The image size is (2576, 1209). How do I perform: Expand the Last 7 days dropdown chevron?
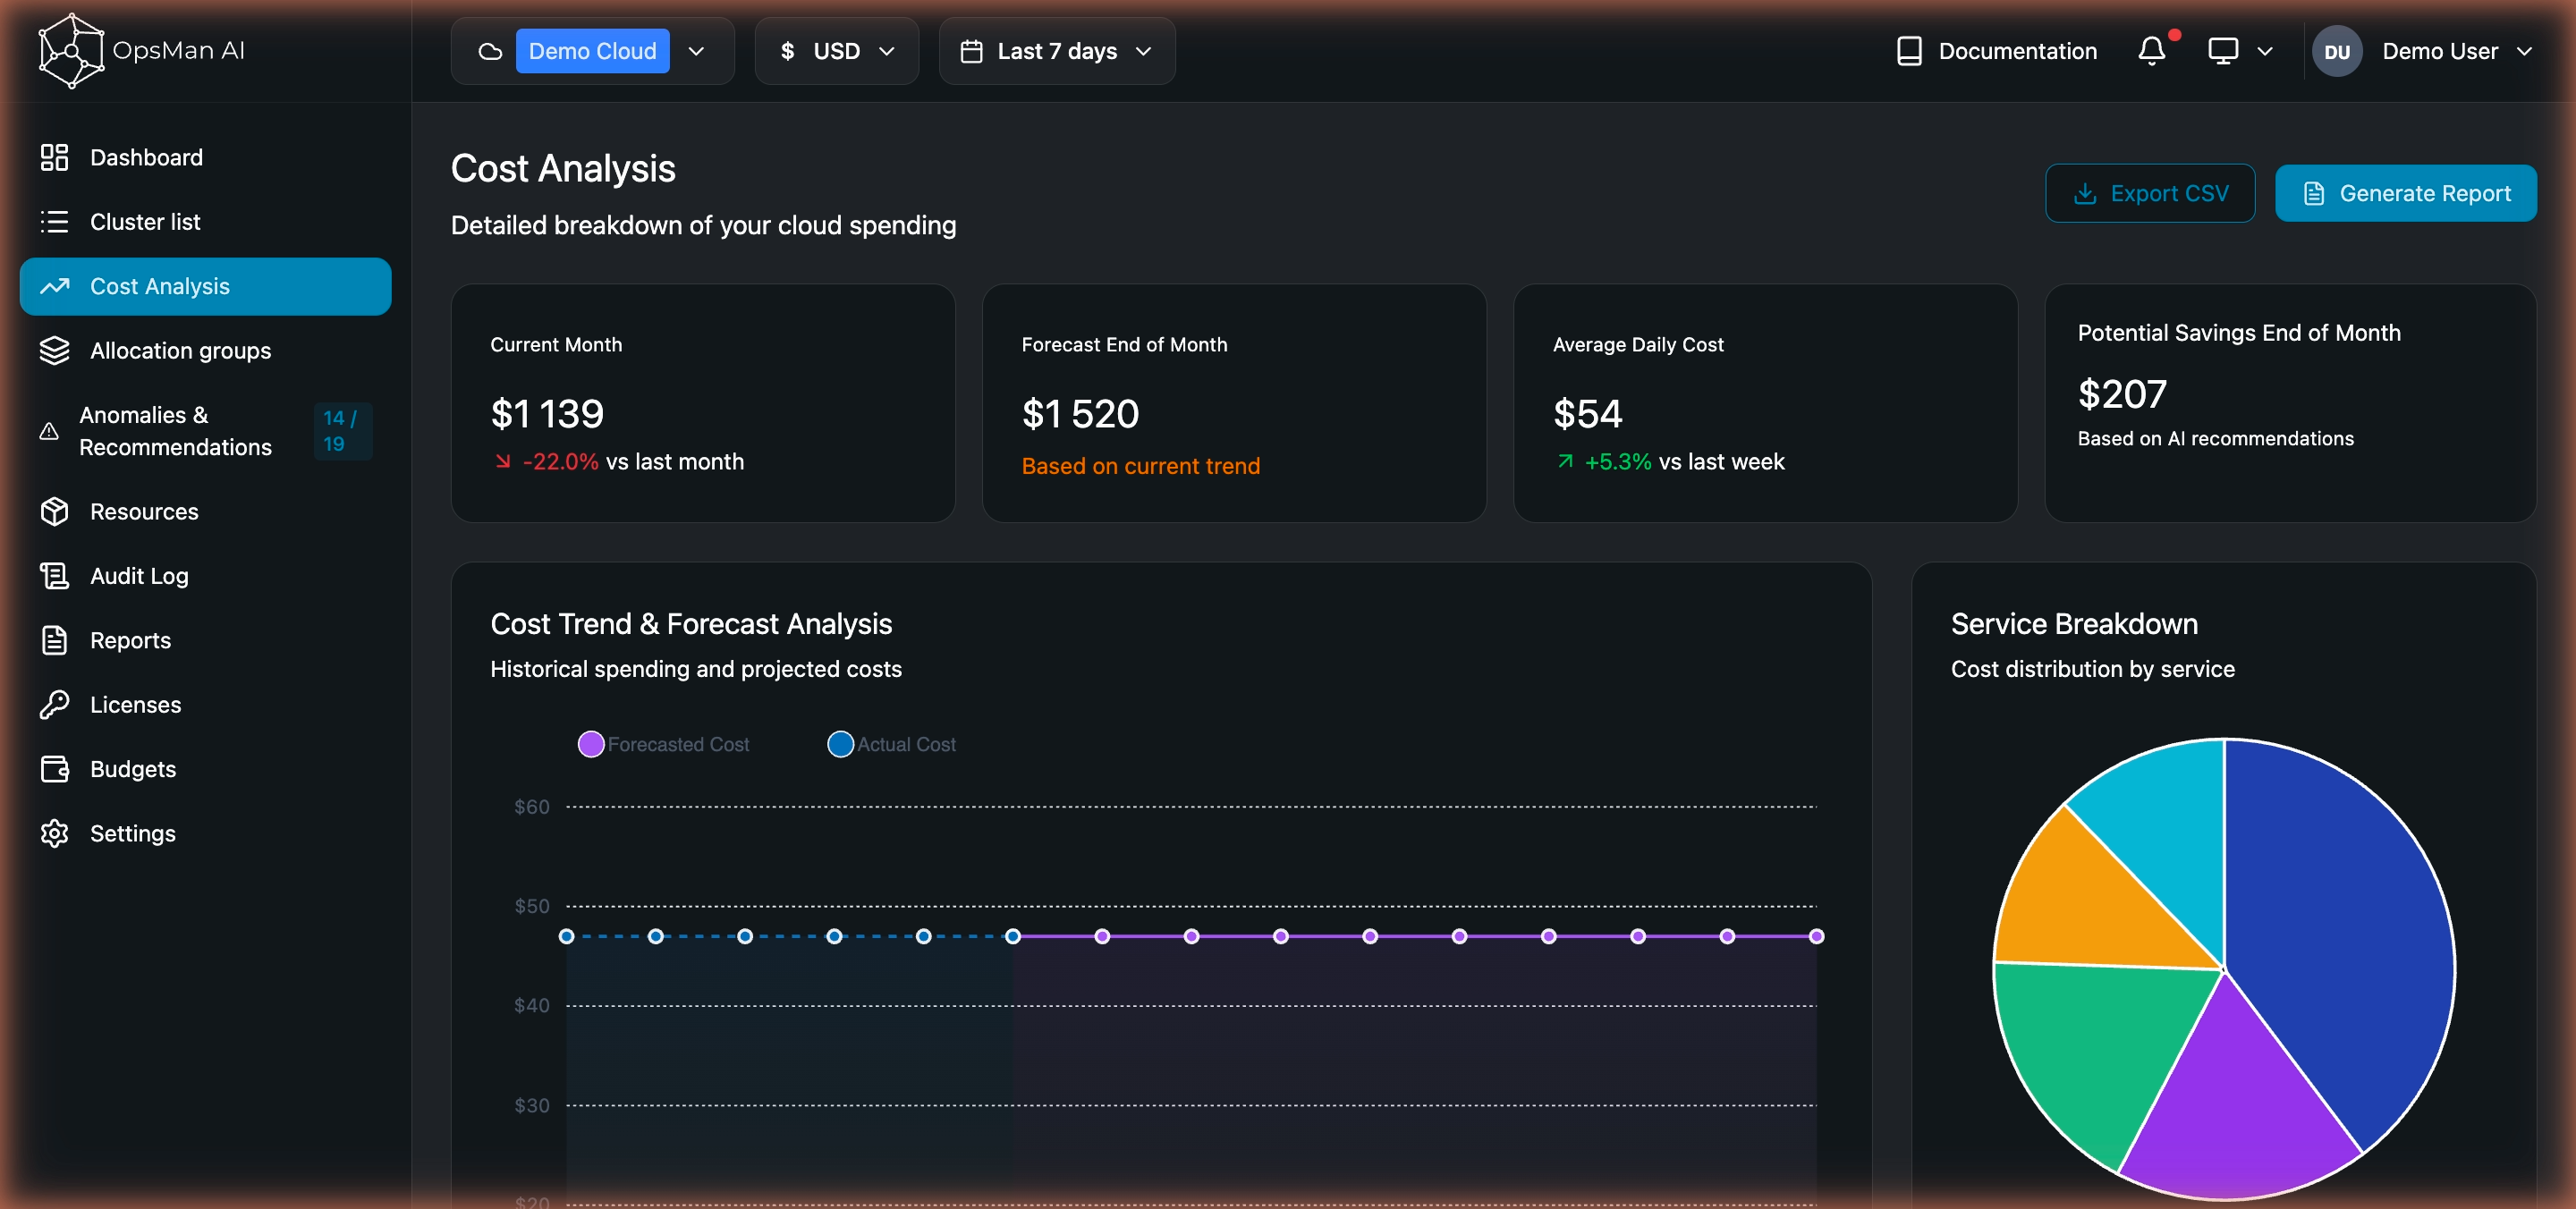point(1144,51)
